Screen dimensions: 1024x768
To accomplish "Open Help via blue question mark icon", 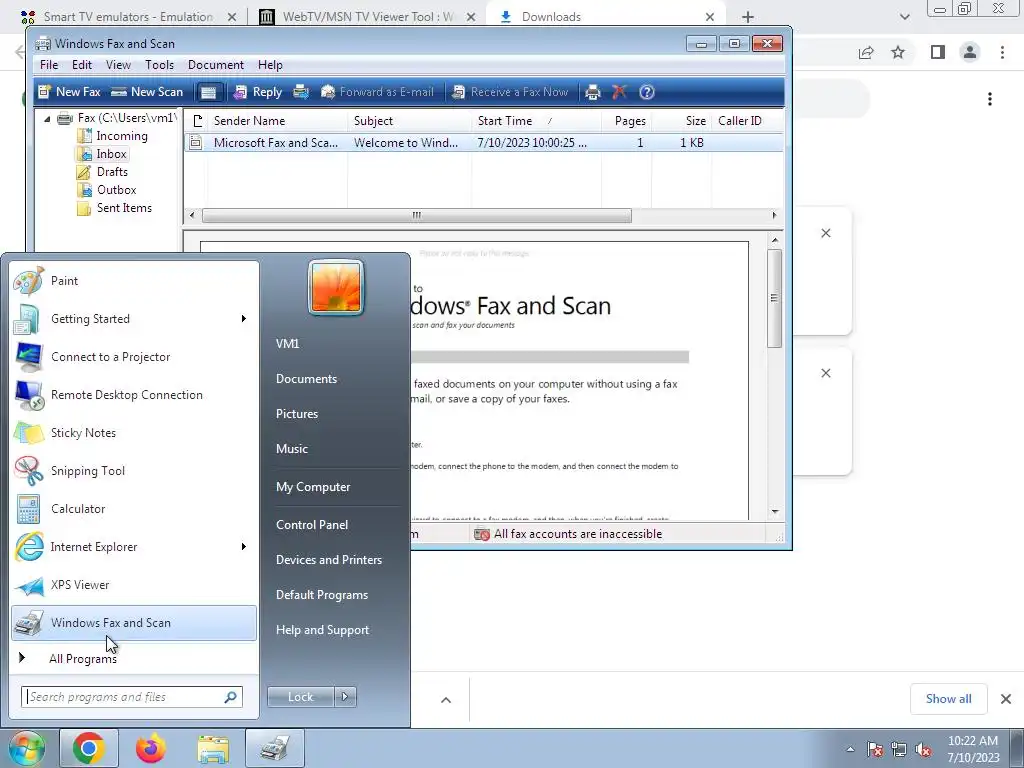I will (x=647, y=92).
